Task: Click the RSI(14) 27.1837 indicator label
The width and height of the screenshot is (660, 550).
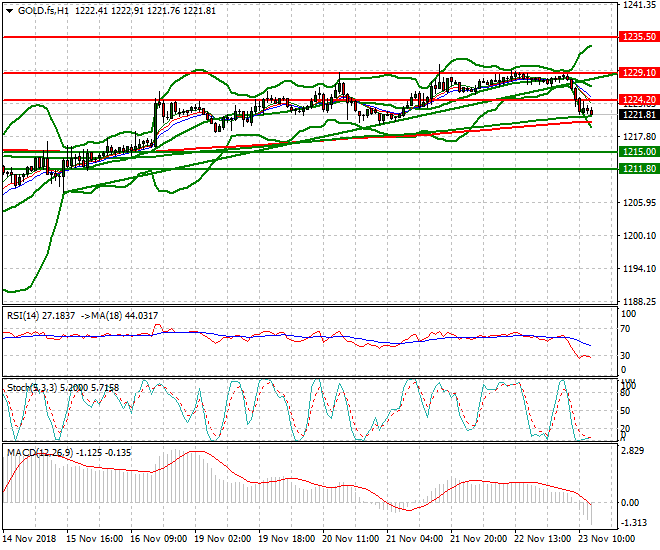Action: click(x=41, y=316)
